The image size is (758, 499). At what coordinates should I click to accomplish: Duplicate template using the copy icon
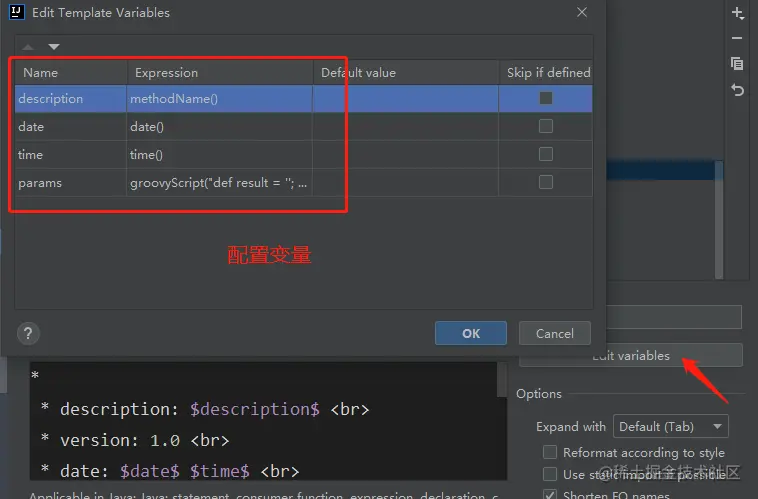tap(737, 64)
